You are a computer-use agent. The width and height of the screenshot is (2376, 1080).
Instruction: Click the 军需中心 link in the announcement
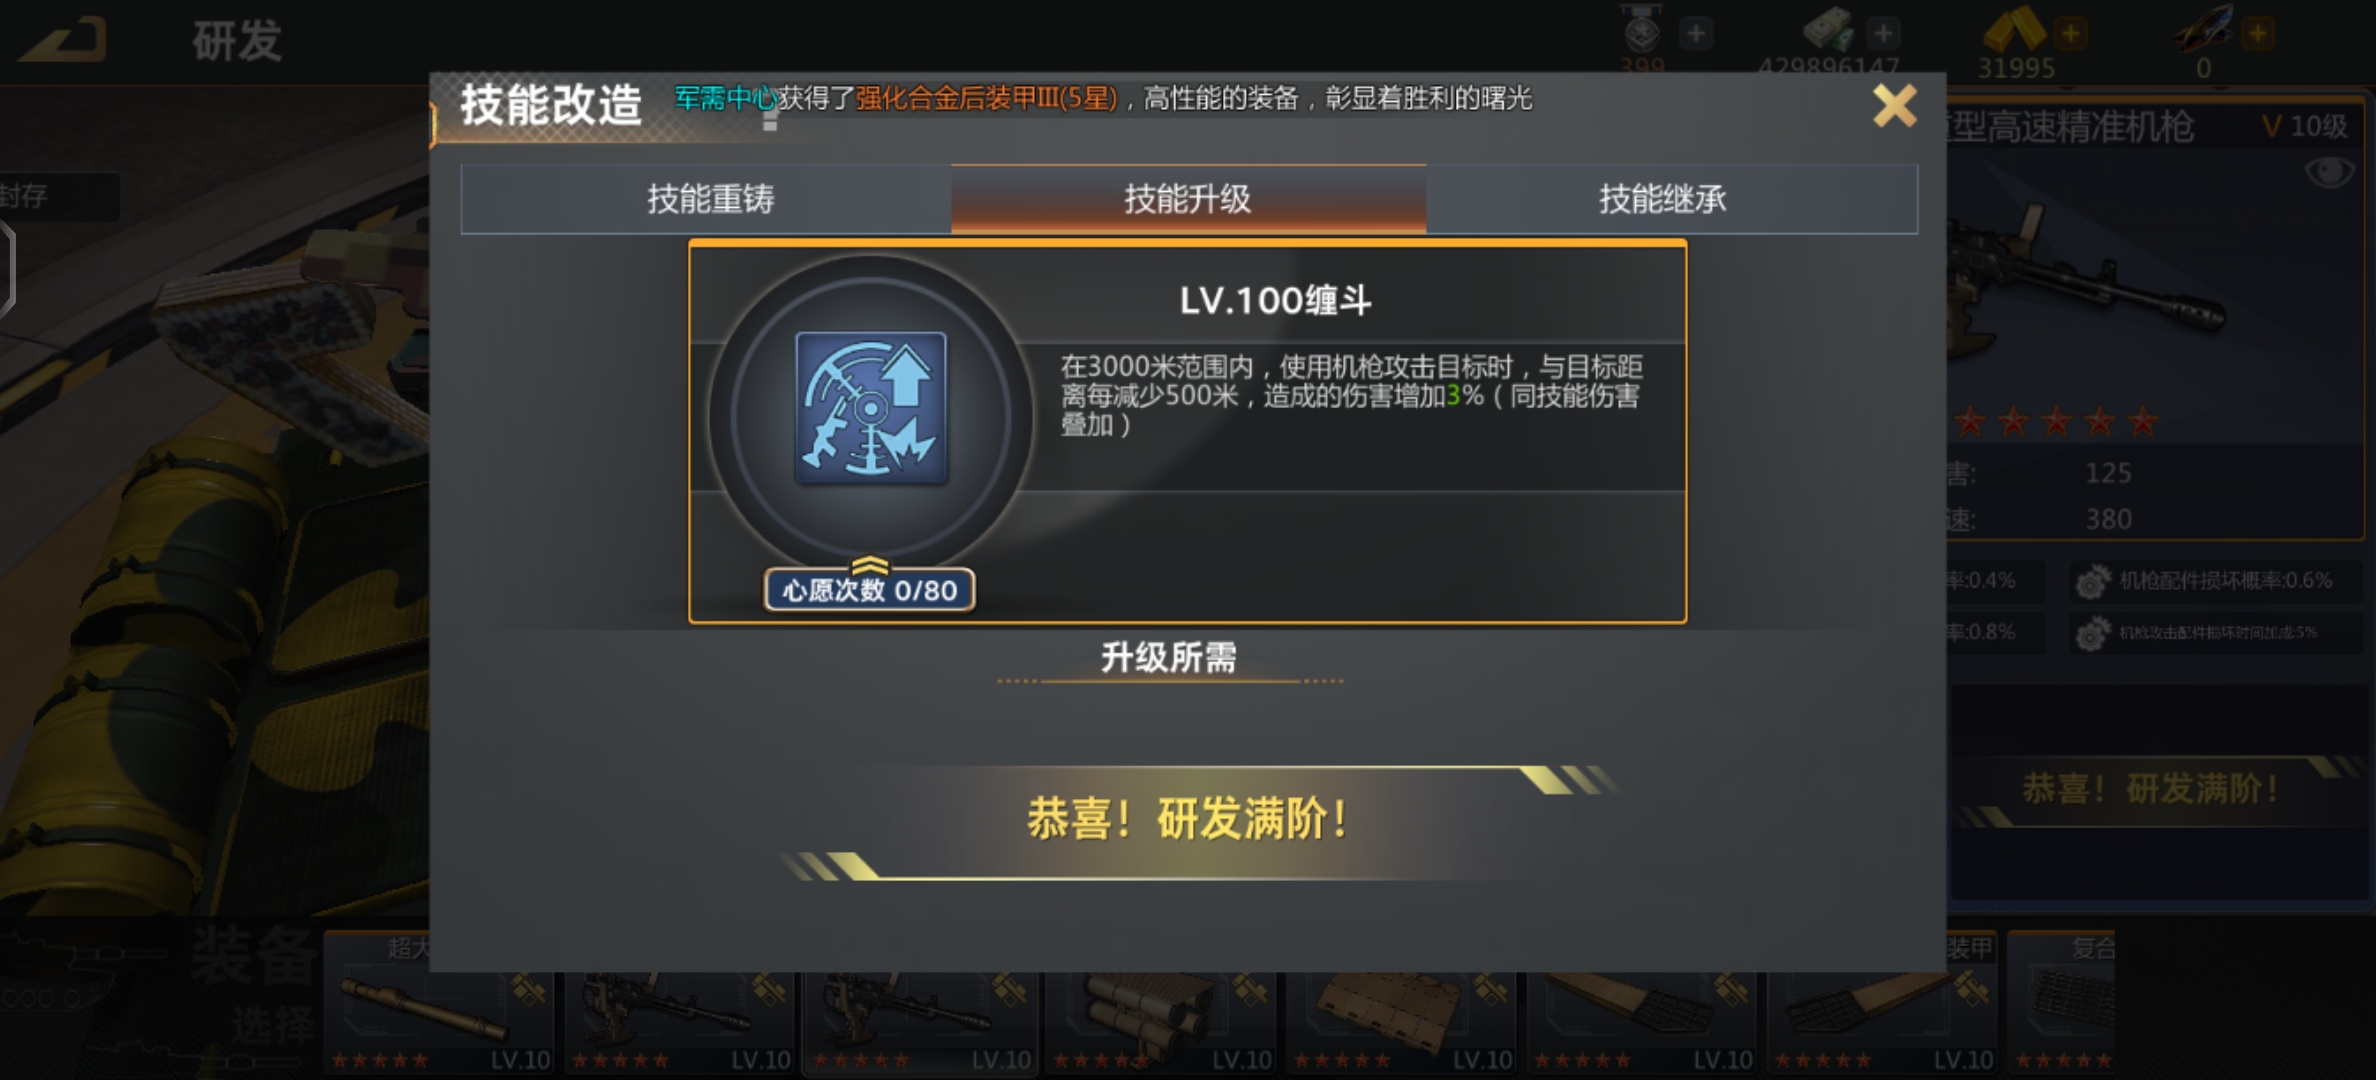(725, 98)
